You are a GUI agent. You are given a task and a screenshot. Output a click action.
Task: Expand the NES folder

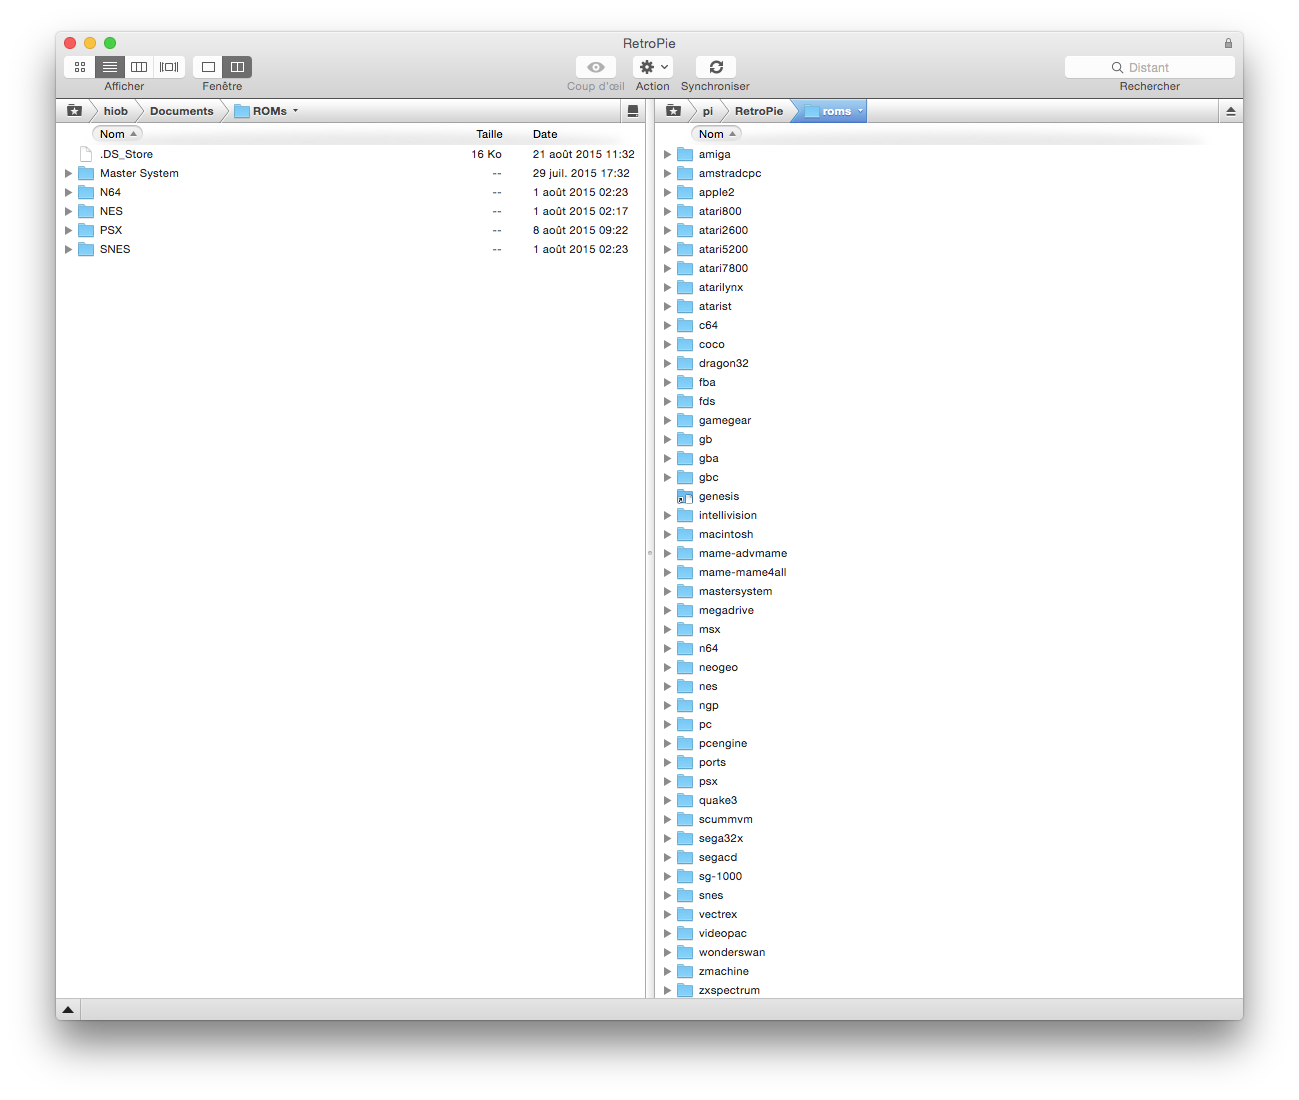tap(68, 211)
